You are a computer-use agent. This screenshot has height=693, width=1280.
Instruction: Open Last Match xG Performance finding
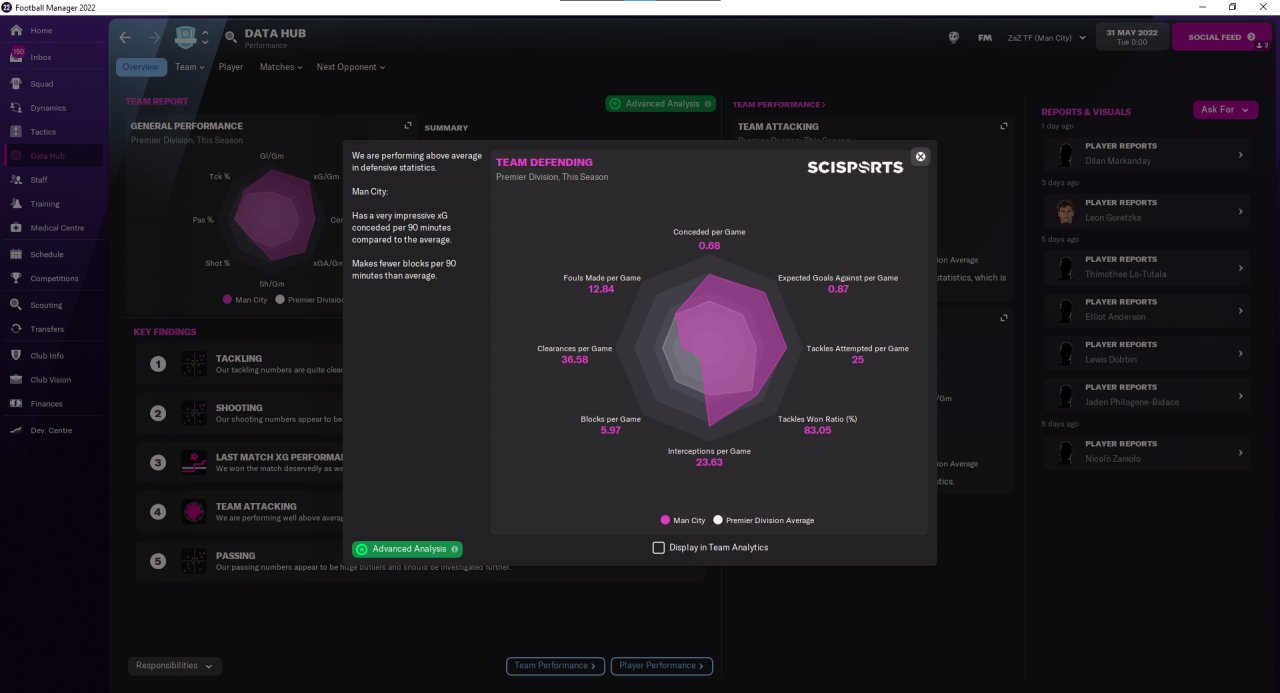(240, 463)
